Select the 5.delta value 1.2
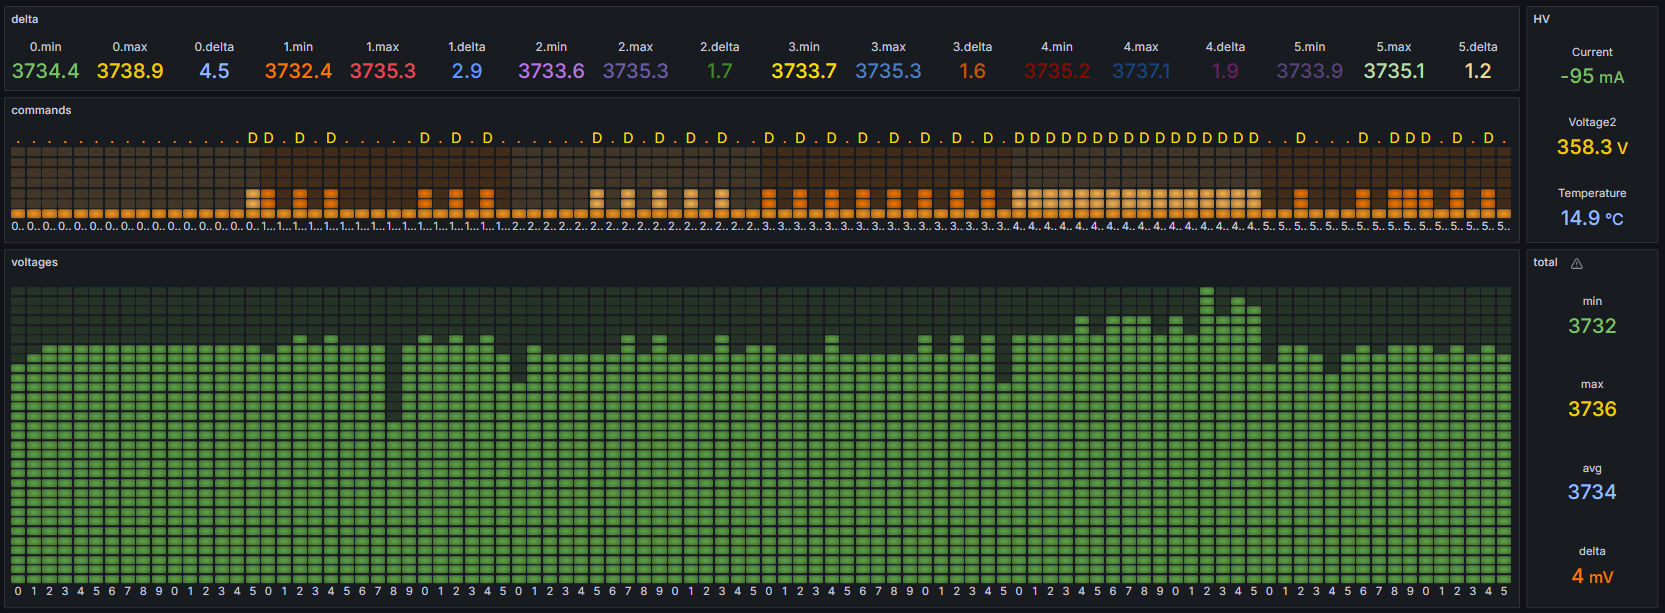 click(1477, 71)
